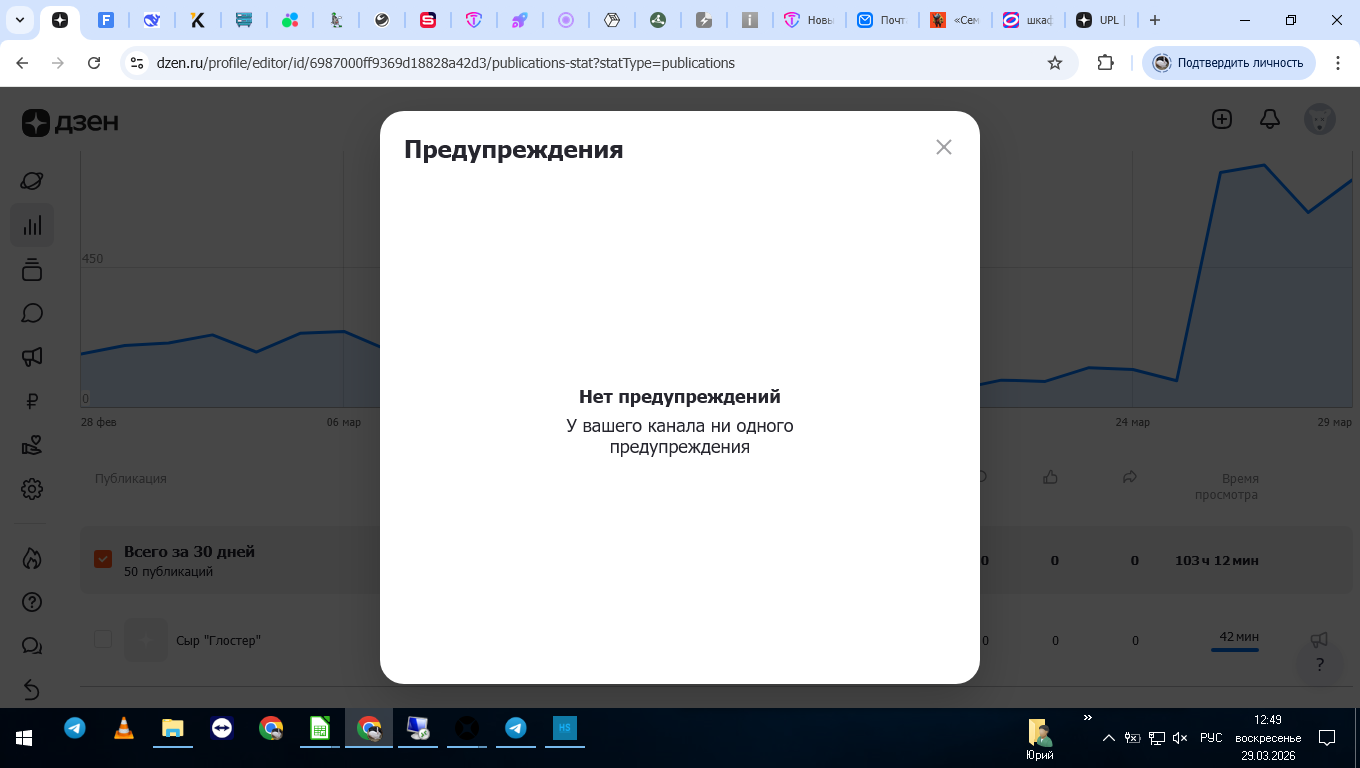Switch to the "«Сем" browser tab
The height and width of the screenshot is (768, 1360).
click(954, 20)
